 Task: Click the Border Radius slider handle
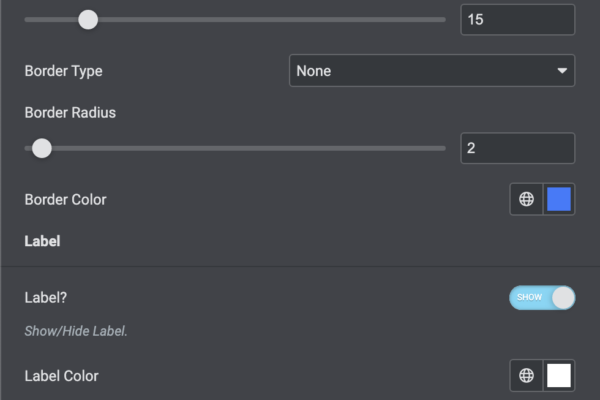[41, 148]
